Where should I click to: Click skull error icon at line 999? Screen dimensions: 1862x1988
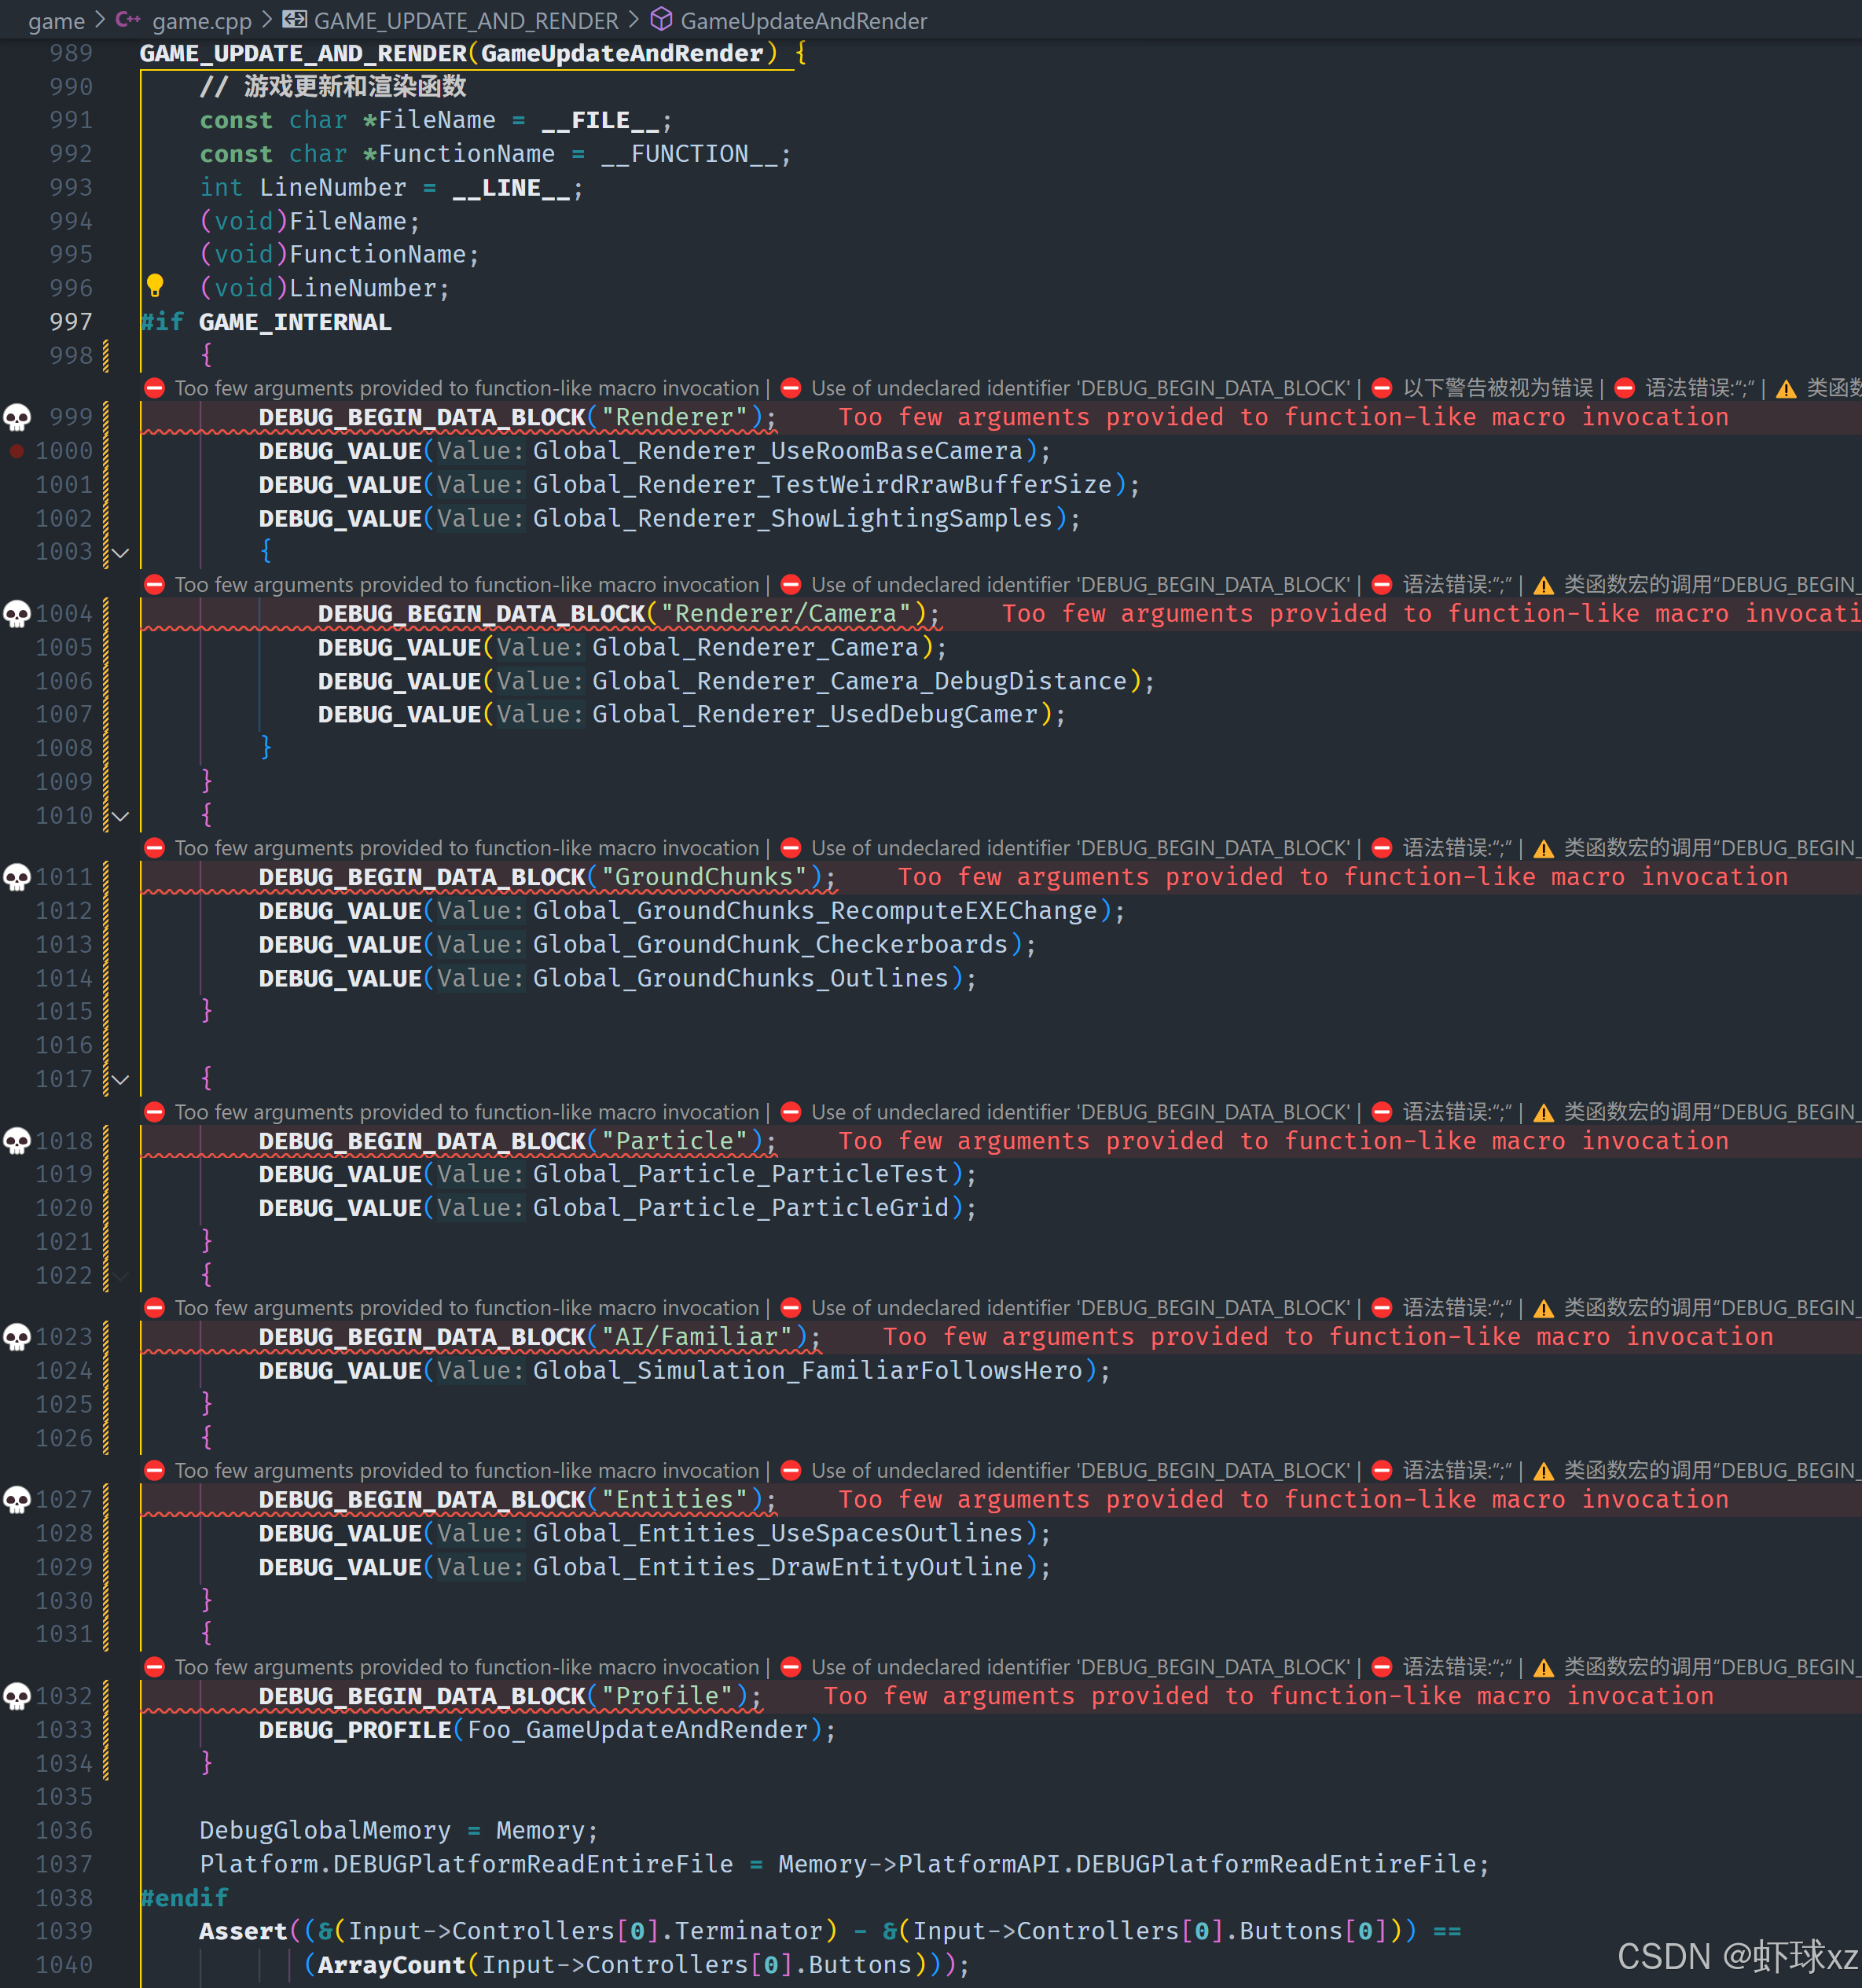coord(17,417)
